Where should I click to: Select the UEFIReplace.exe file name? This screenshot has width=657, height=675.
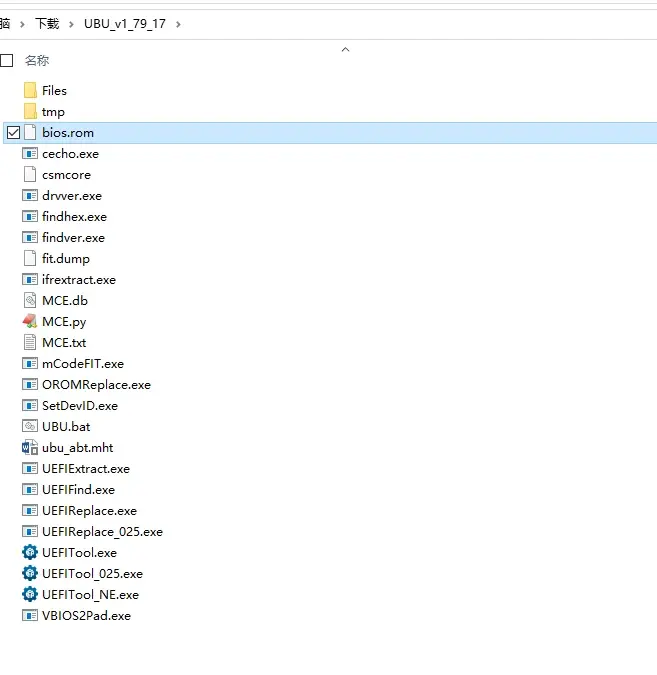pyautogui.click(x=90, y=511)
